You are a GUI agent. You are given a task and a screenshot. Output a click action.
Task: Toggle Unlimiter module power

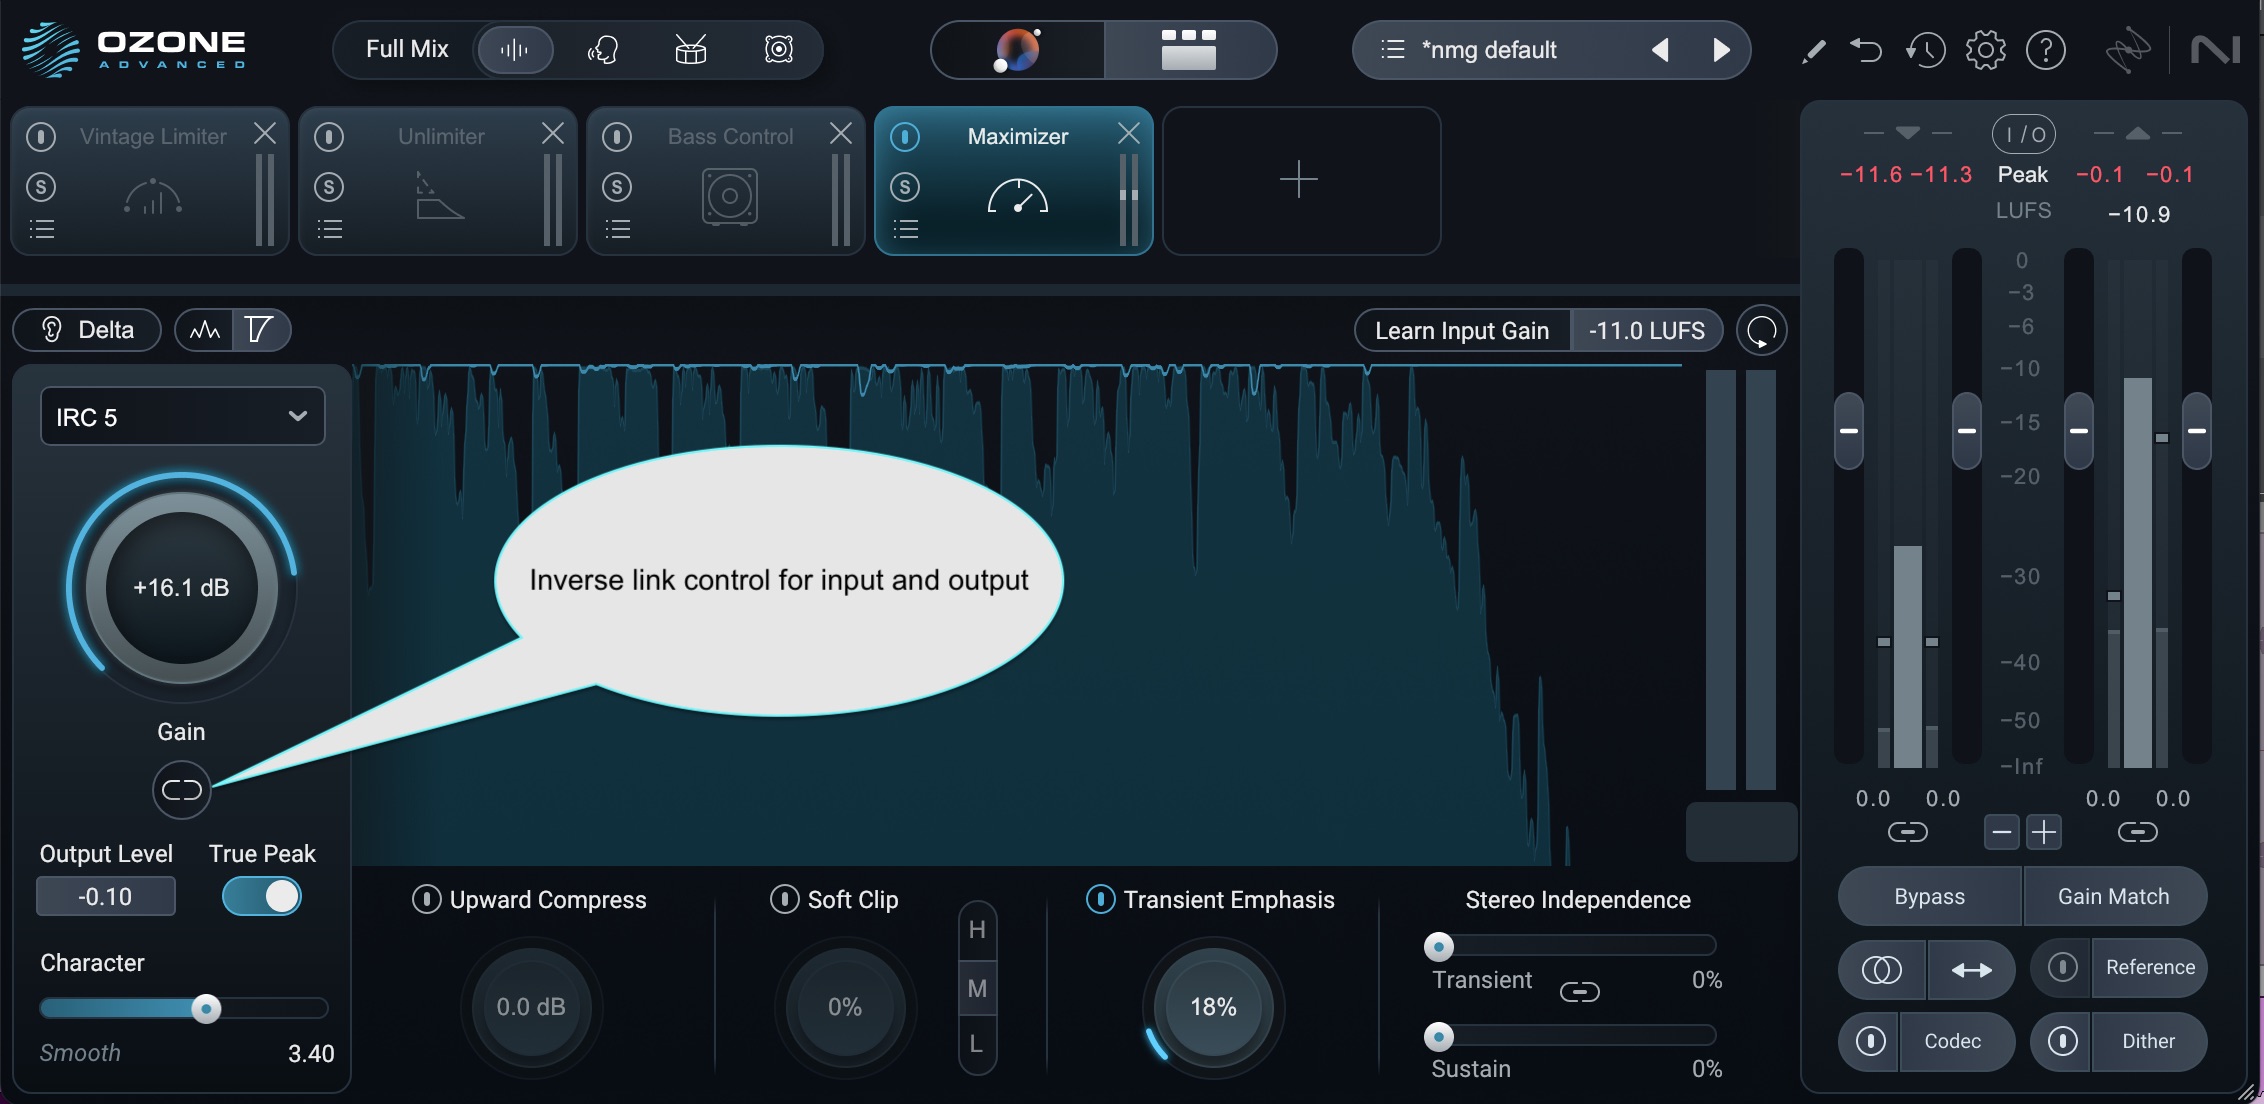329,136
